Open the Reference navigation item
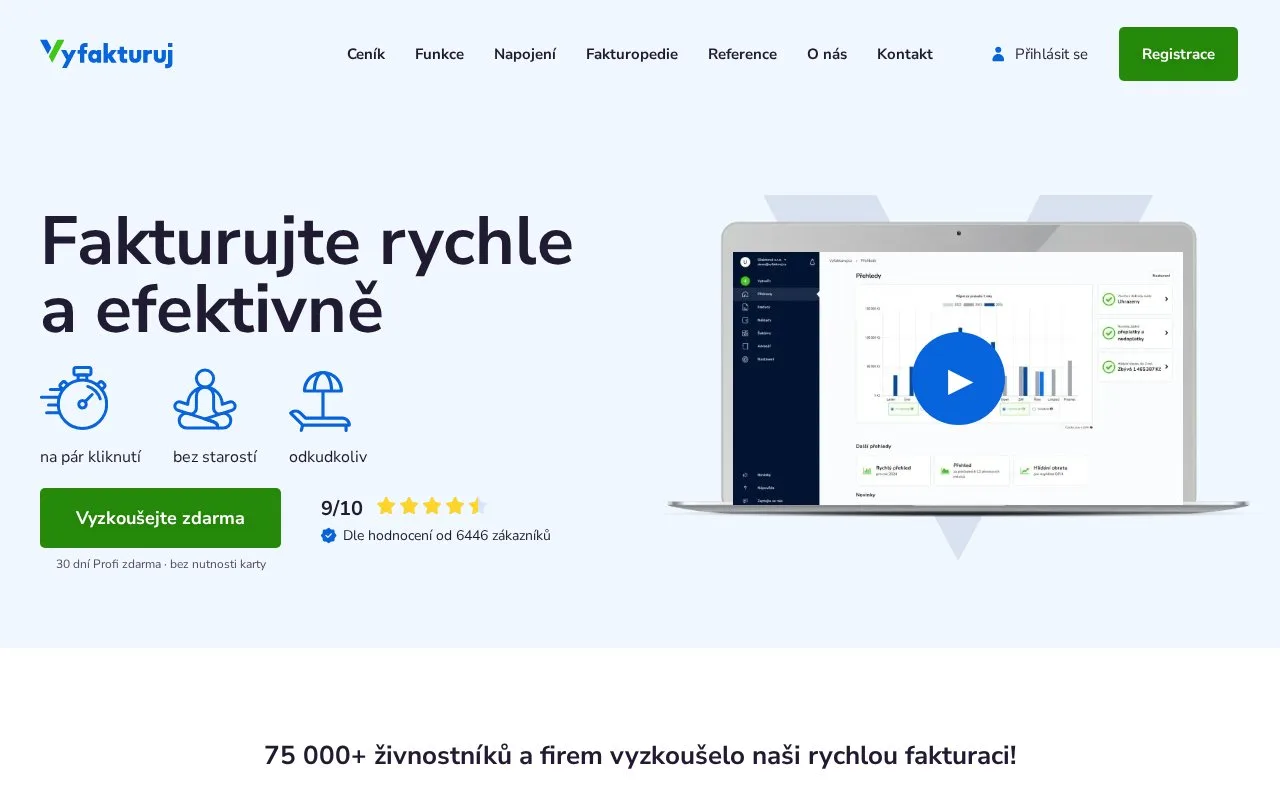 point(742,54)
